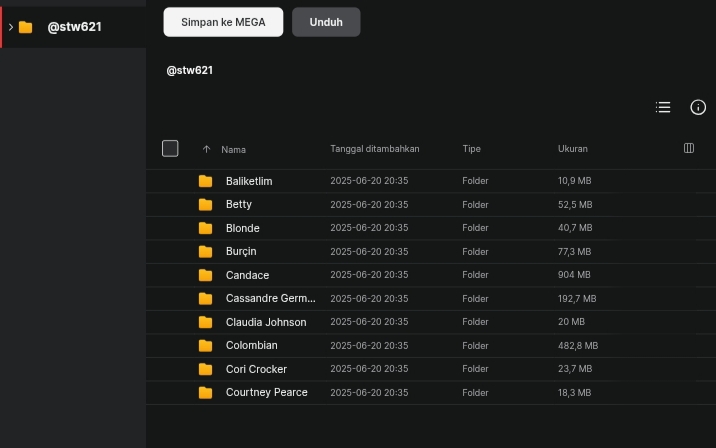
Task: Click the date in the Candace row
Action: tap(369, 275)
